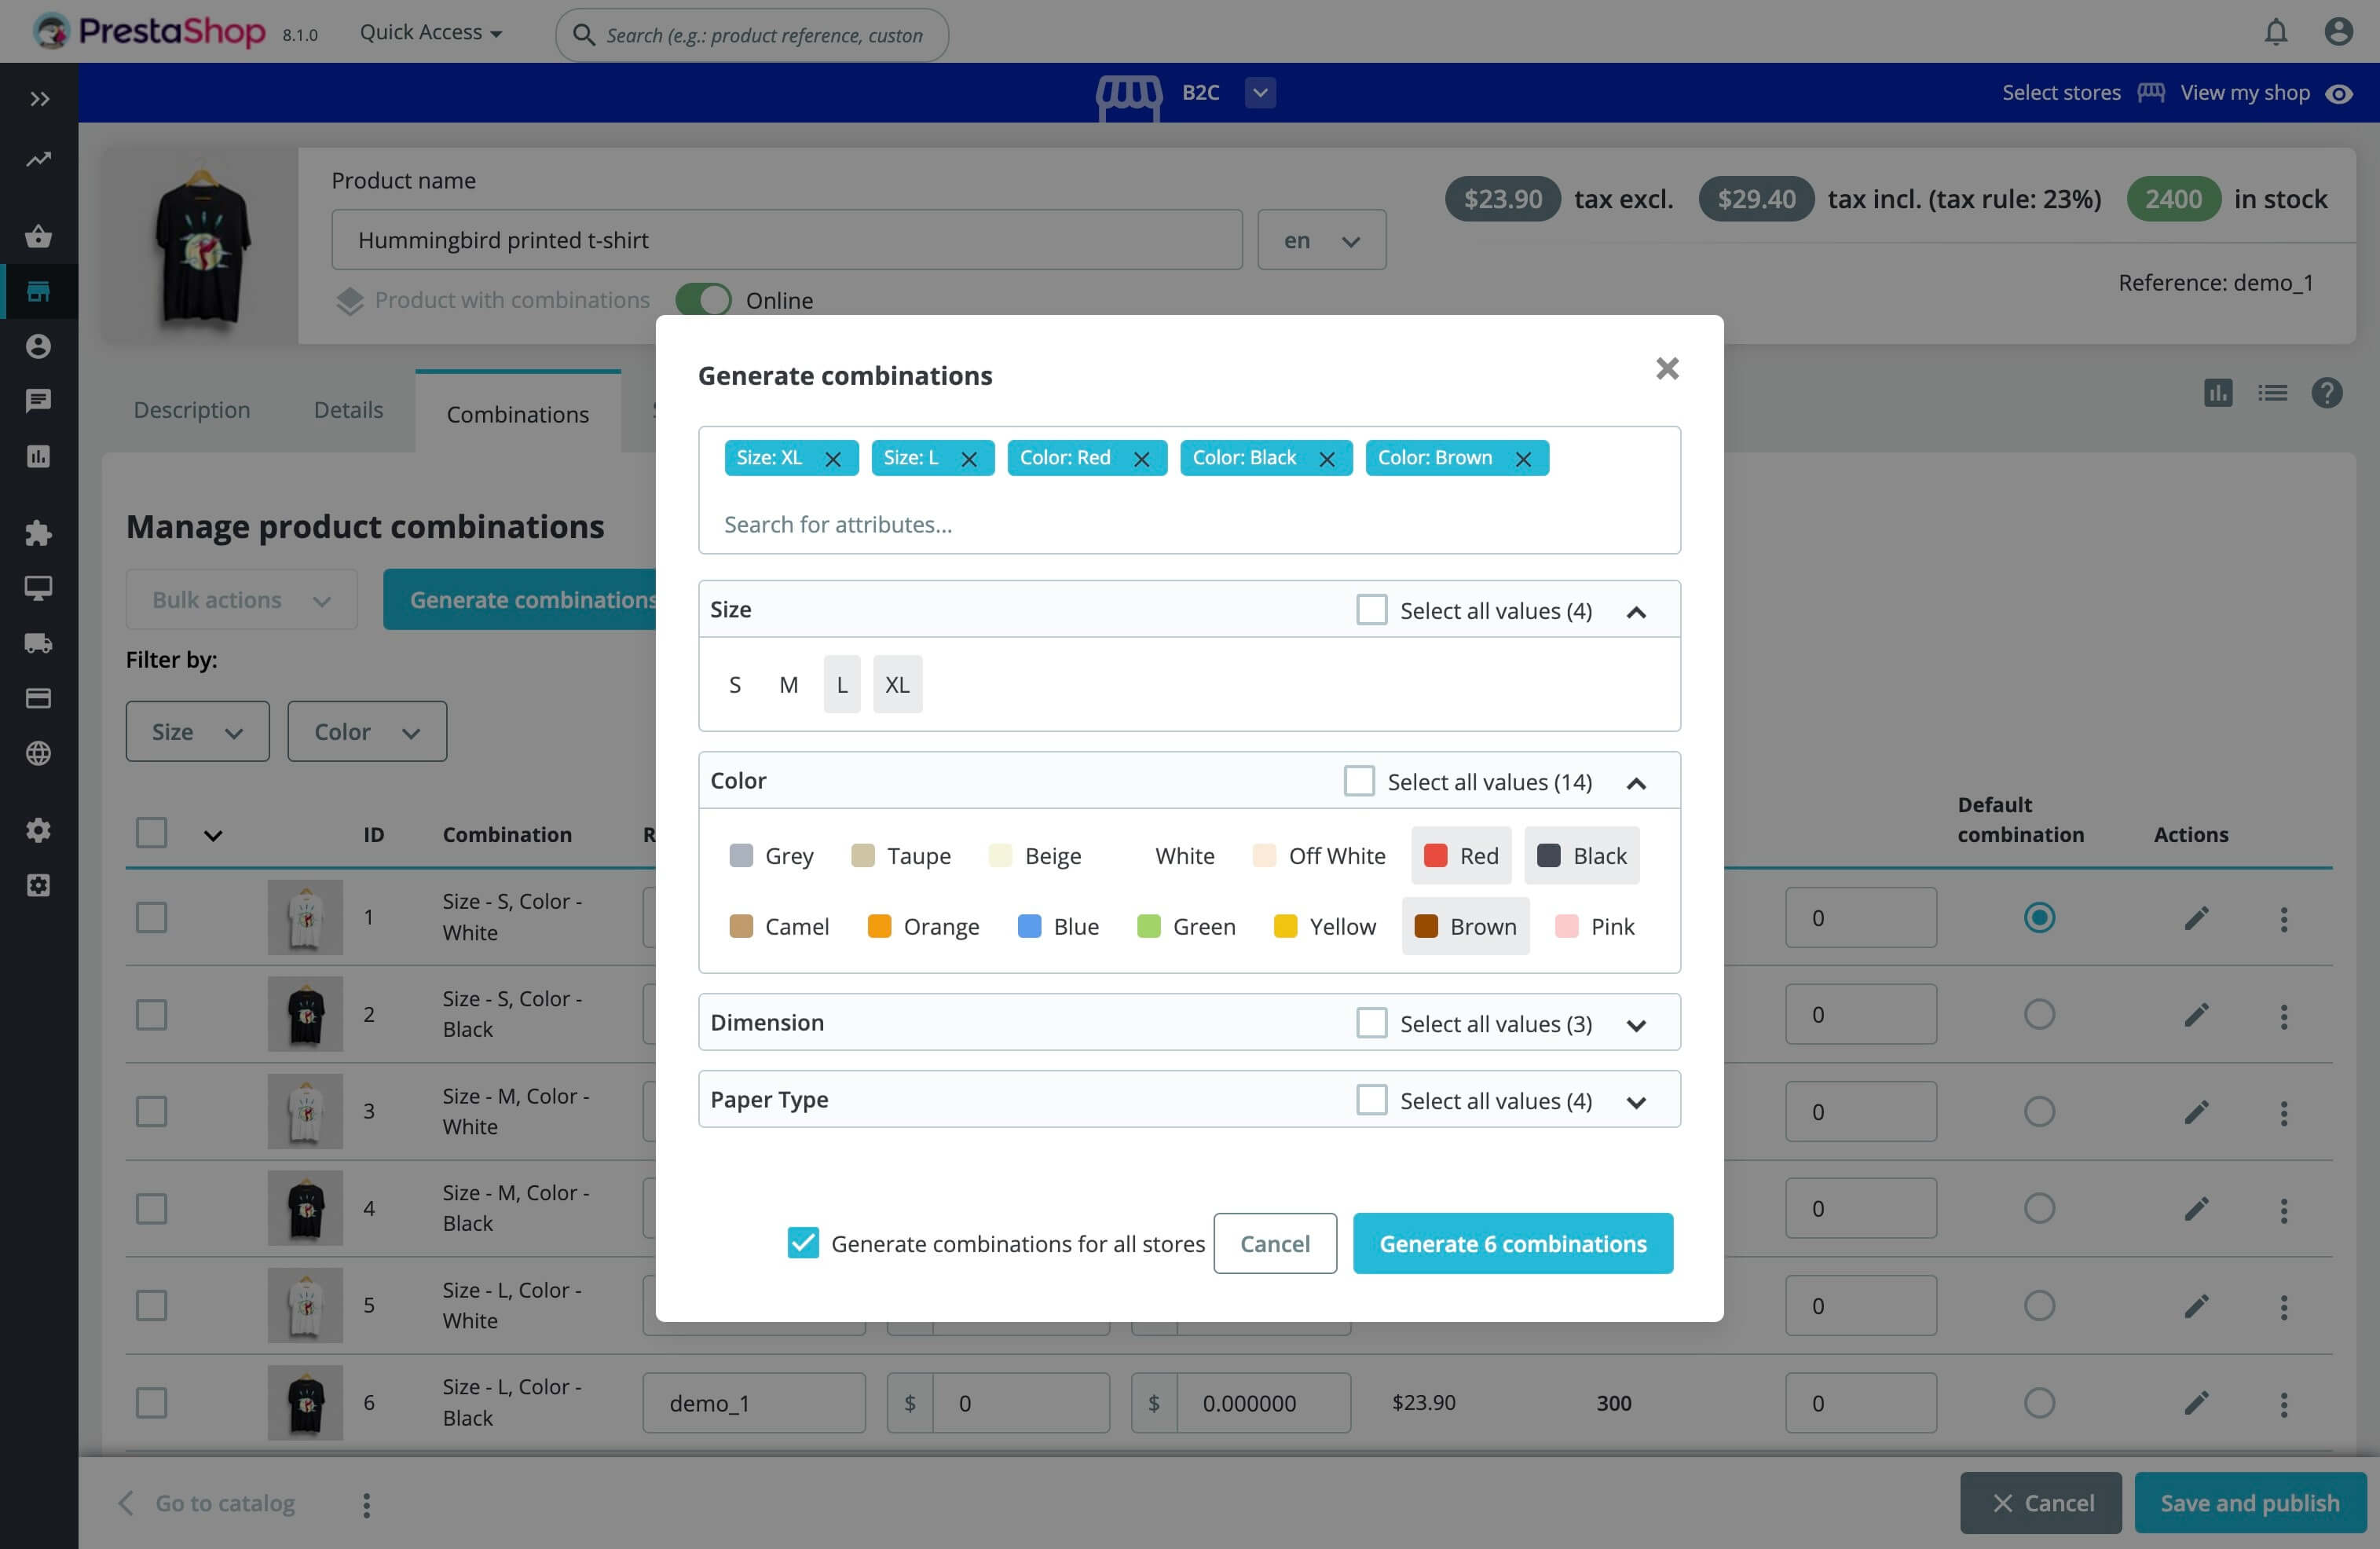The image size is (2380, 1549).
Task: Close the Generate combinations dialog
Action: click(1667, 369)
